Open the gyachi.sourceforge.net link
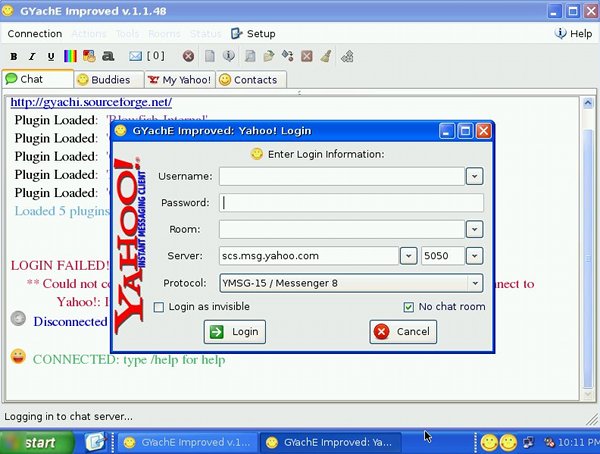 coord(91,102)
